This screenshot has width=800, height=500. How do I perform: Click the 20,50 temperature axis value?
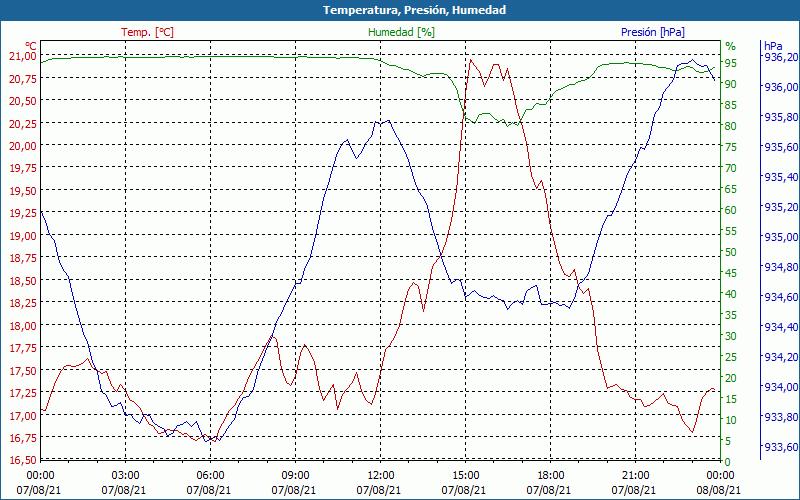23,101
